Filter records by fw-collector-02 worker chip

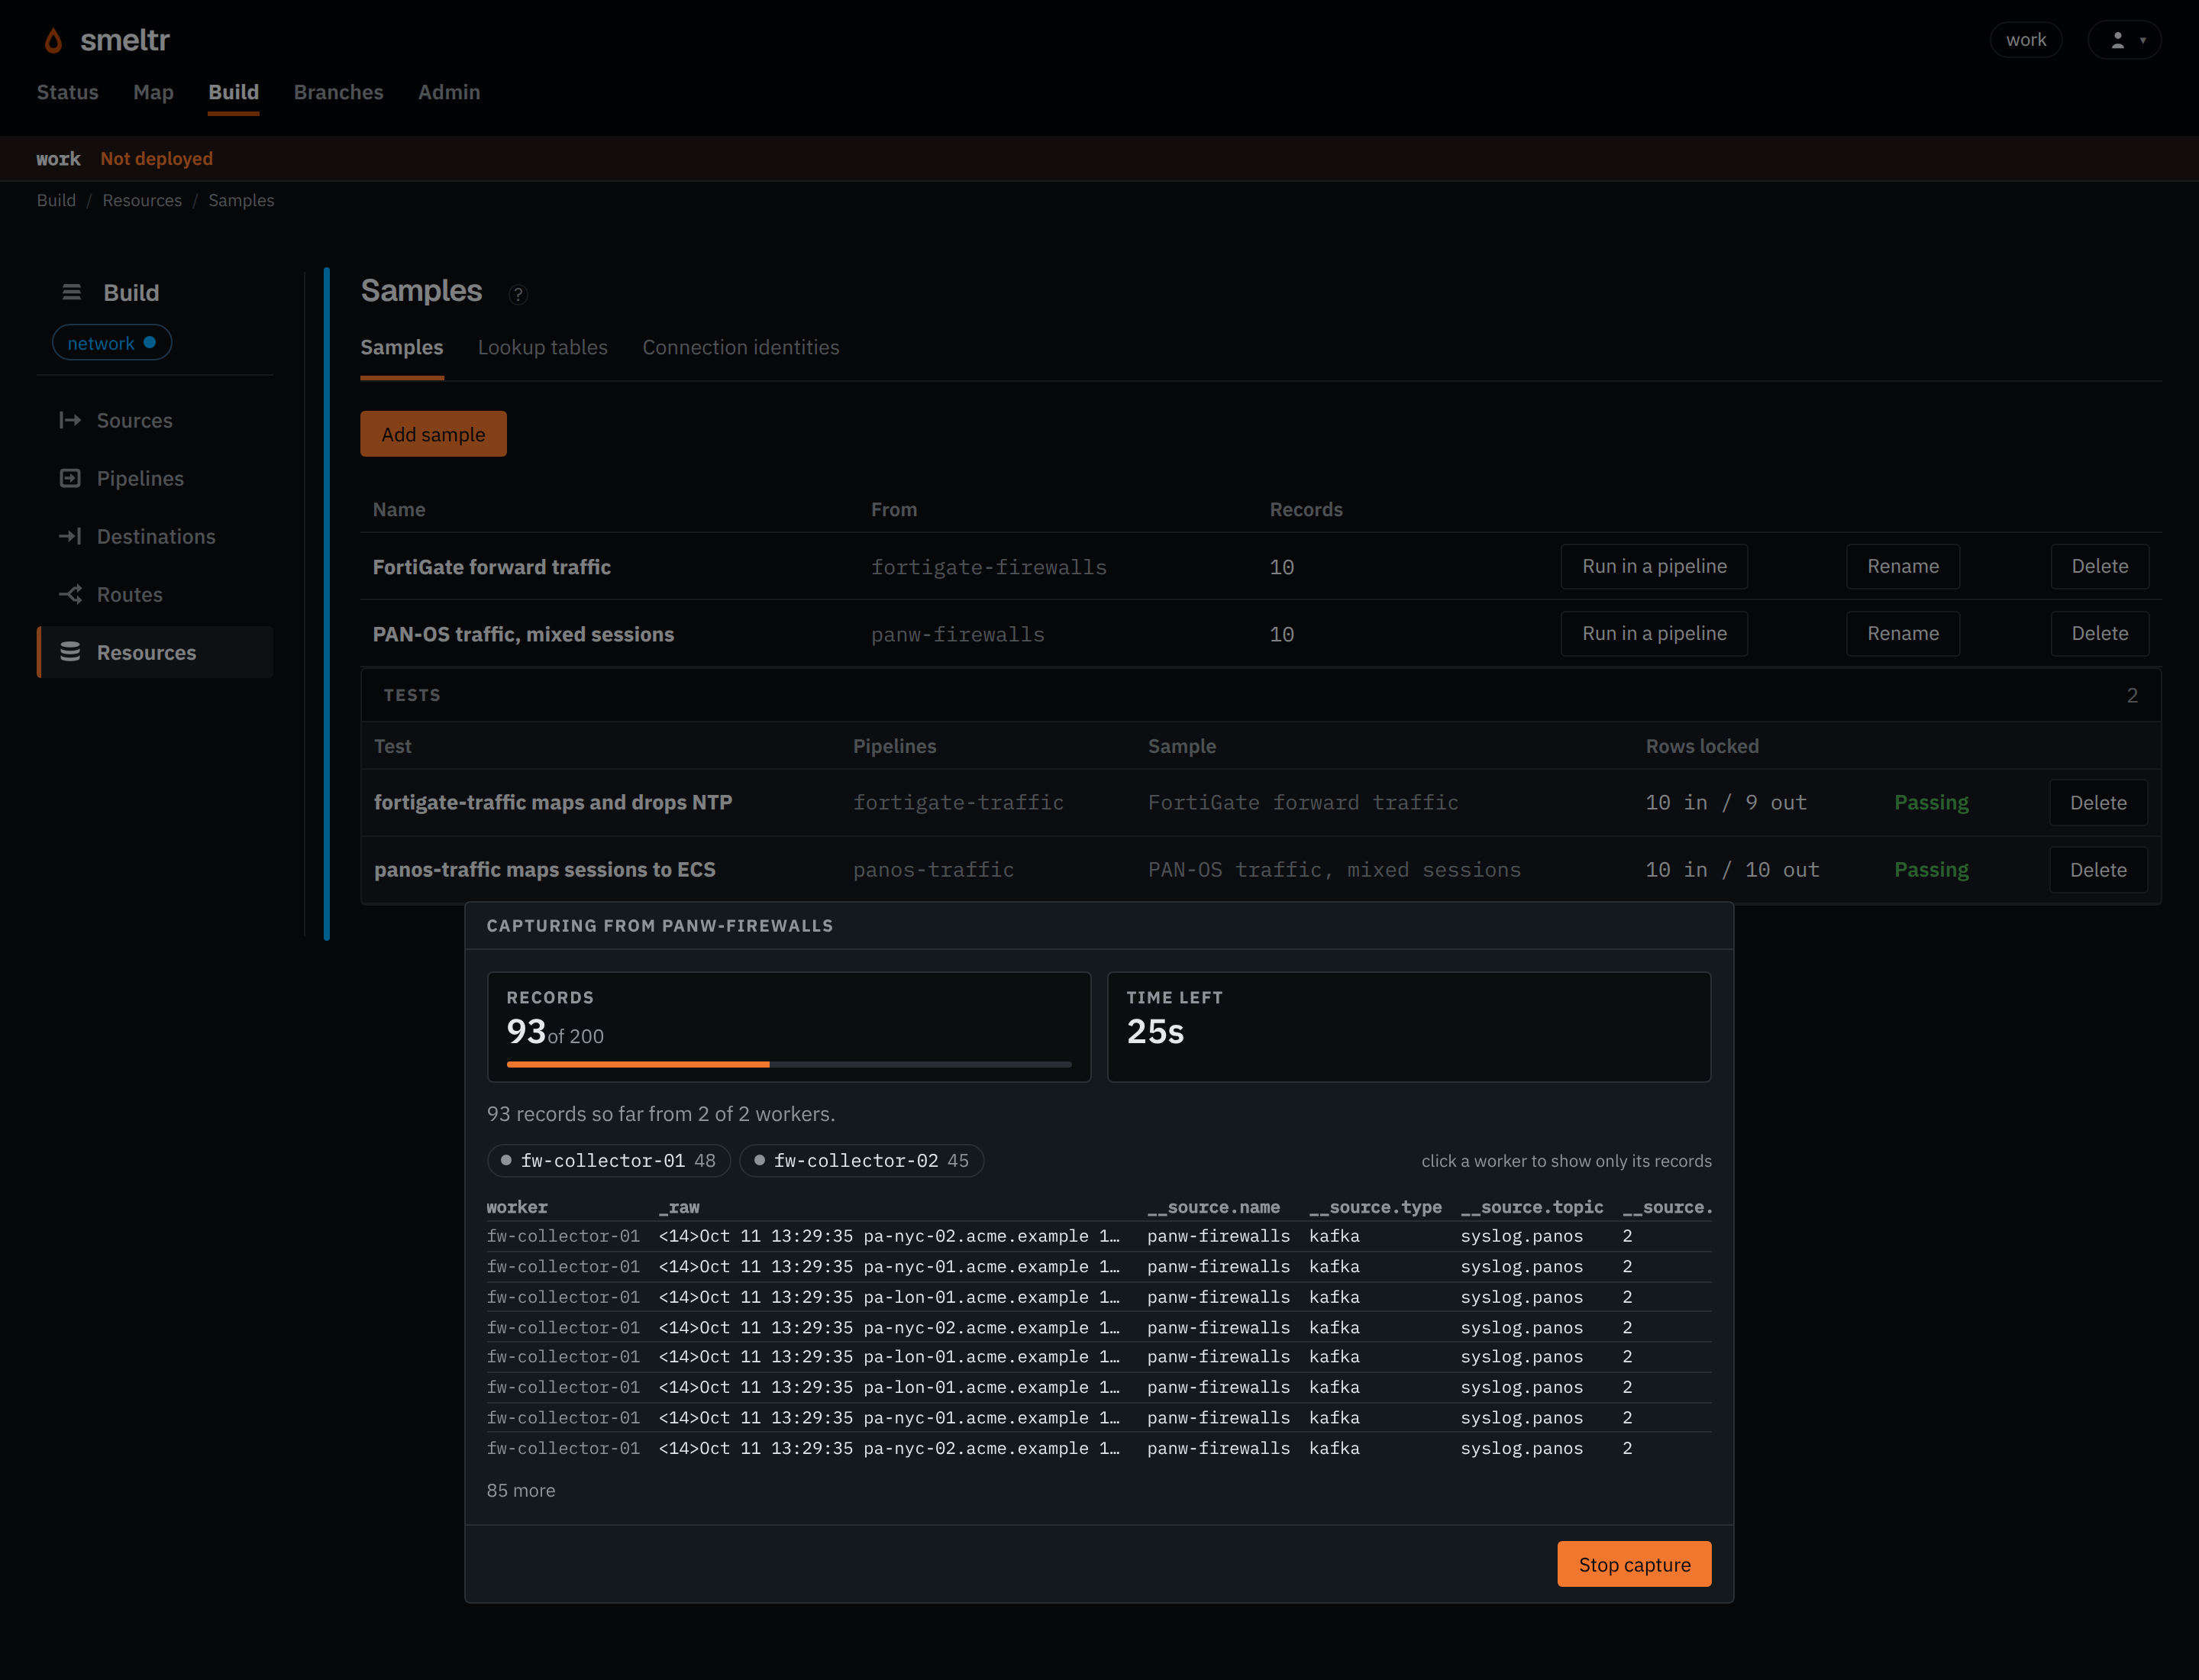(862, 1161)
